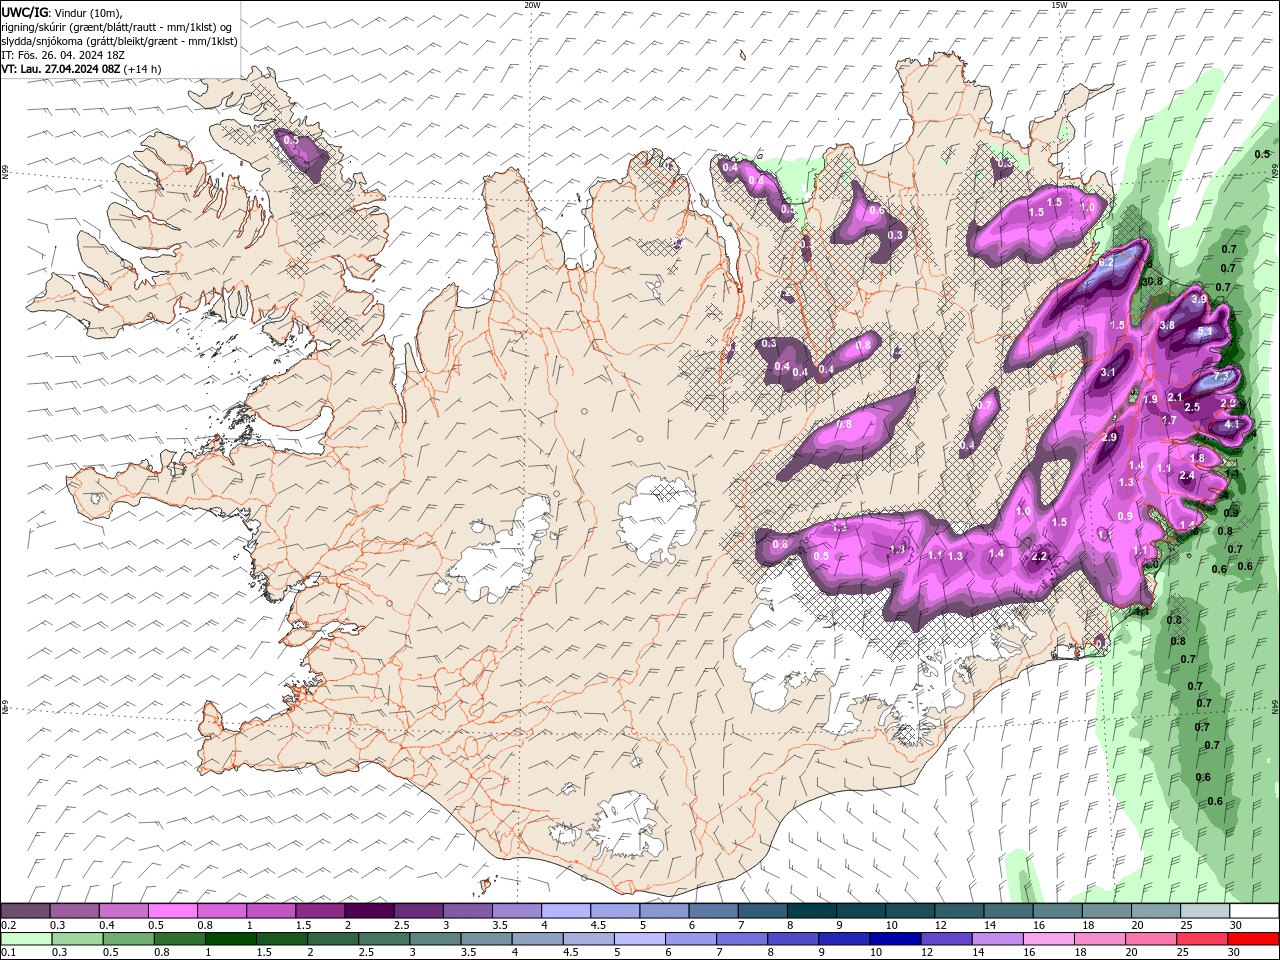The width and height of the screenshot is (1280, 960).
Task: Click the '3.8' precipitation value on the map
Action: click(1167, 325)
